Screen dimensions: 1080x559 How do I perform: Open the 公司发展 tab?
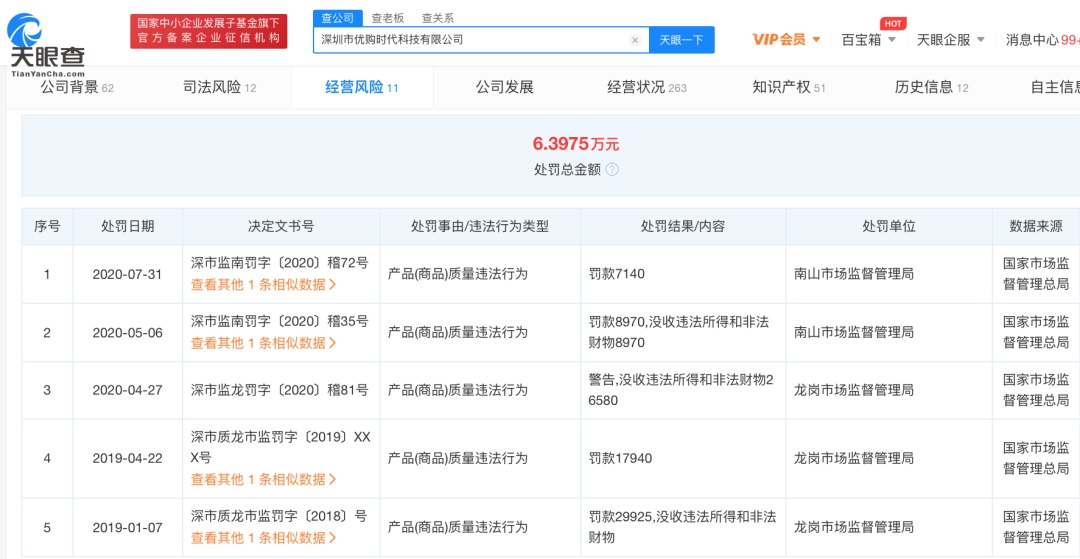[x=504, y=87]
